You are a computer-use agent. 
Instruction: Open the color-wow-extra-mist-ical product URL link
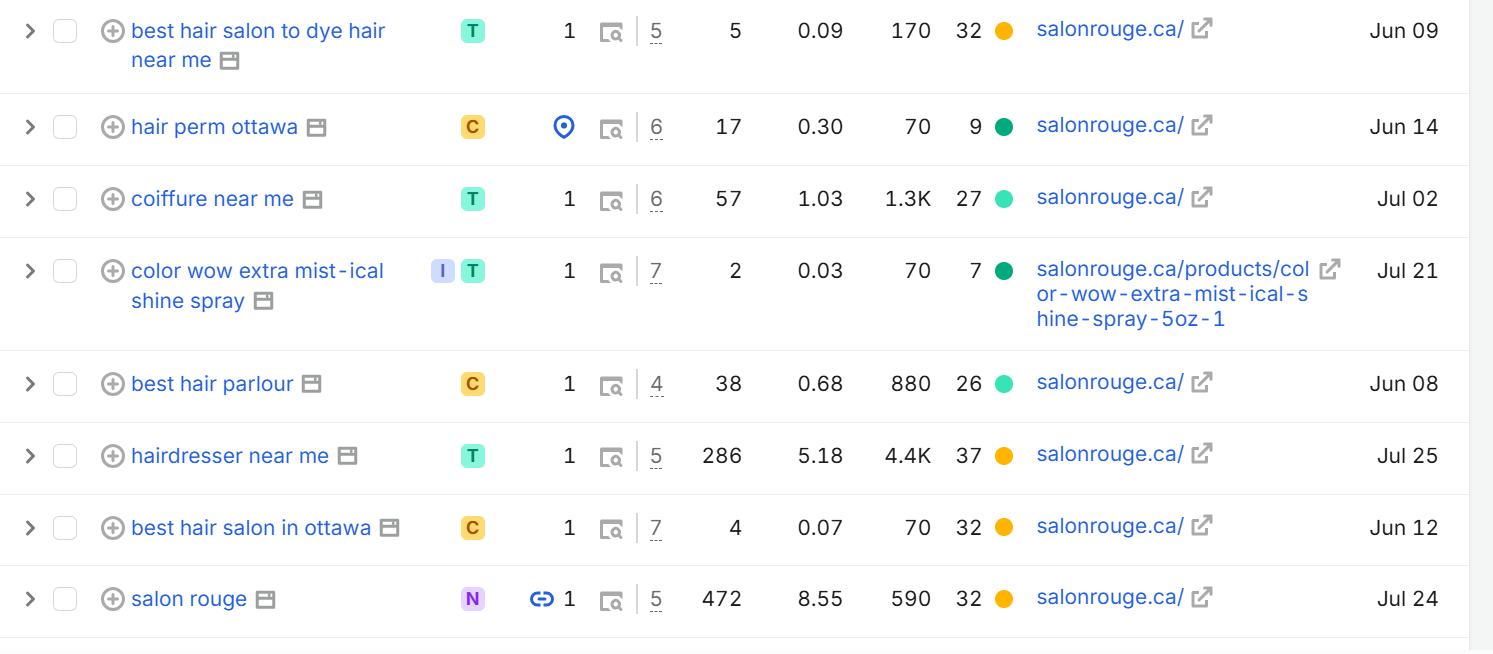(1173, 295)
